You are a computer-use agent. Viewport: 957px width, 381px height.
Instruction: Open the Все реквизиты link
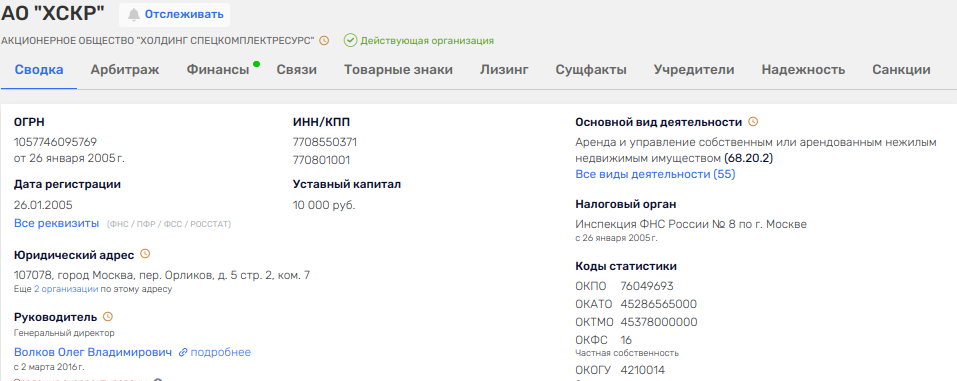(x=56, y=223)
